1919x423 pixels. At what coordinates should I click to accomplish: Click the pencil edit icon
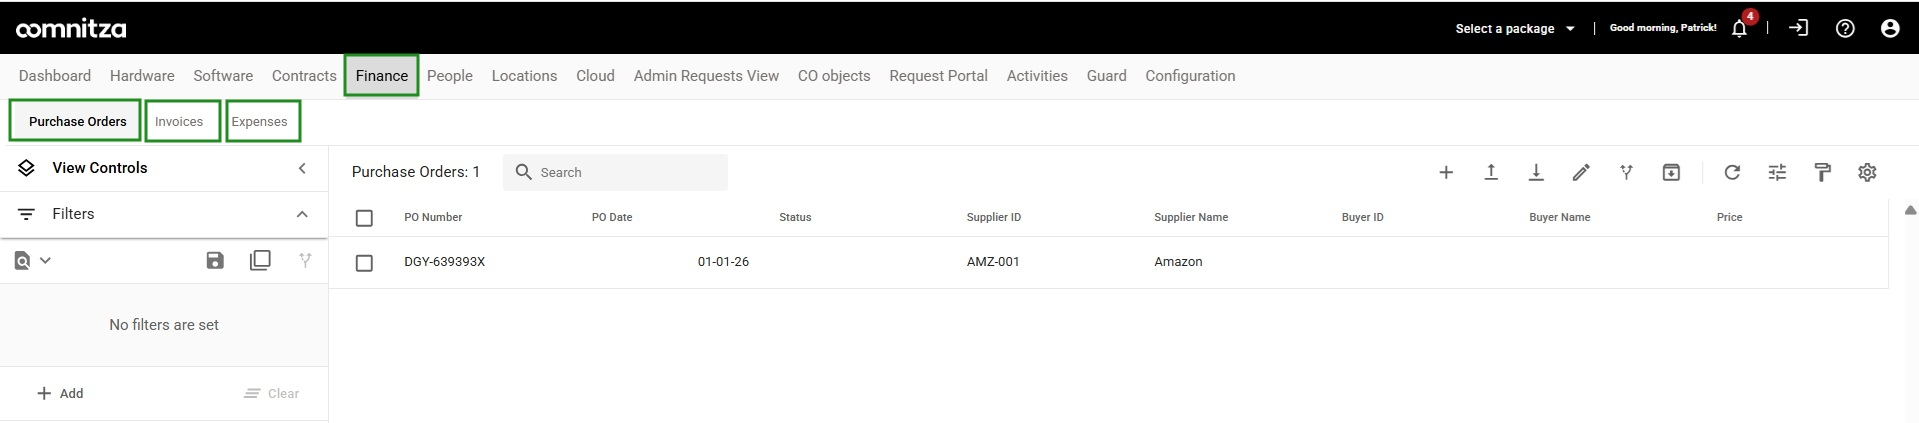coord(1581,172)
